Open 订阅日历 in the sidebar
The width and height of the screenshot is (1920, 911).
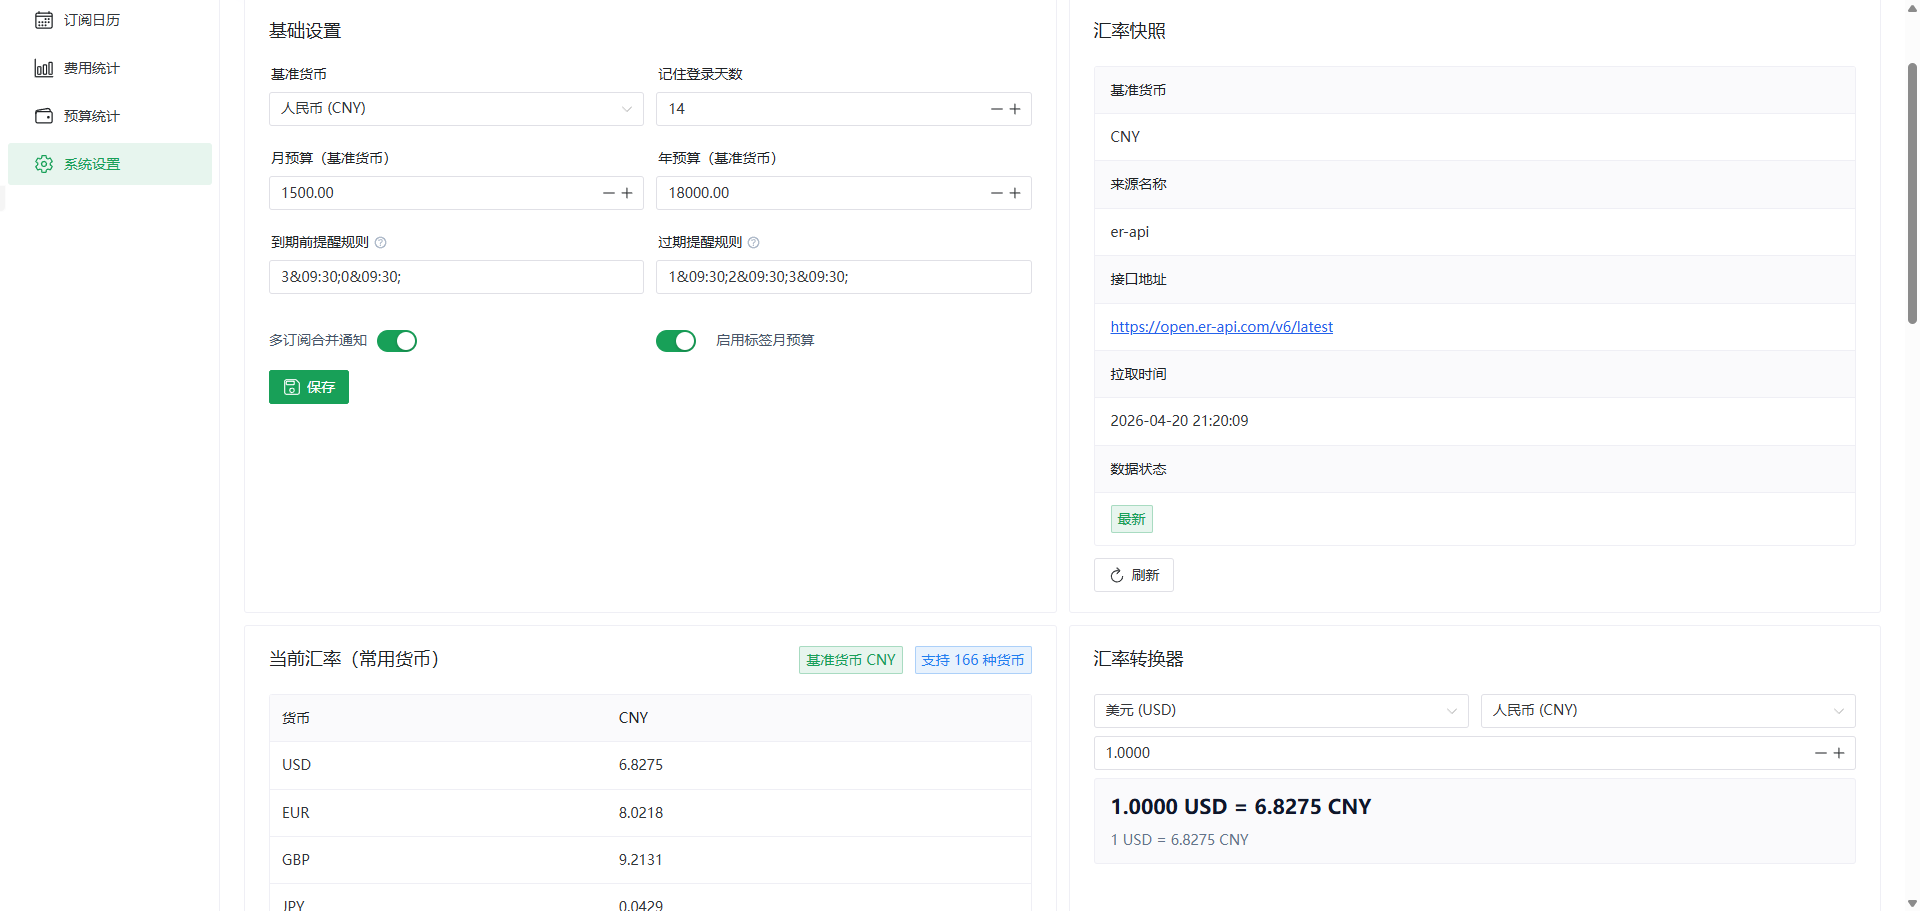[110, 20]
